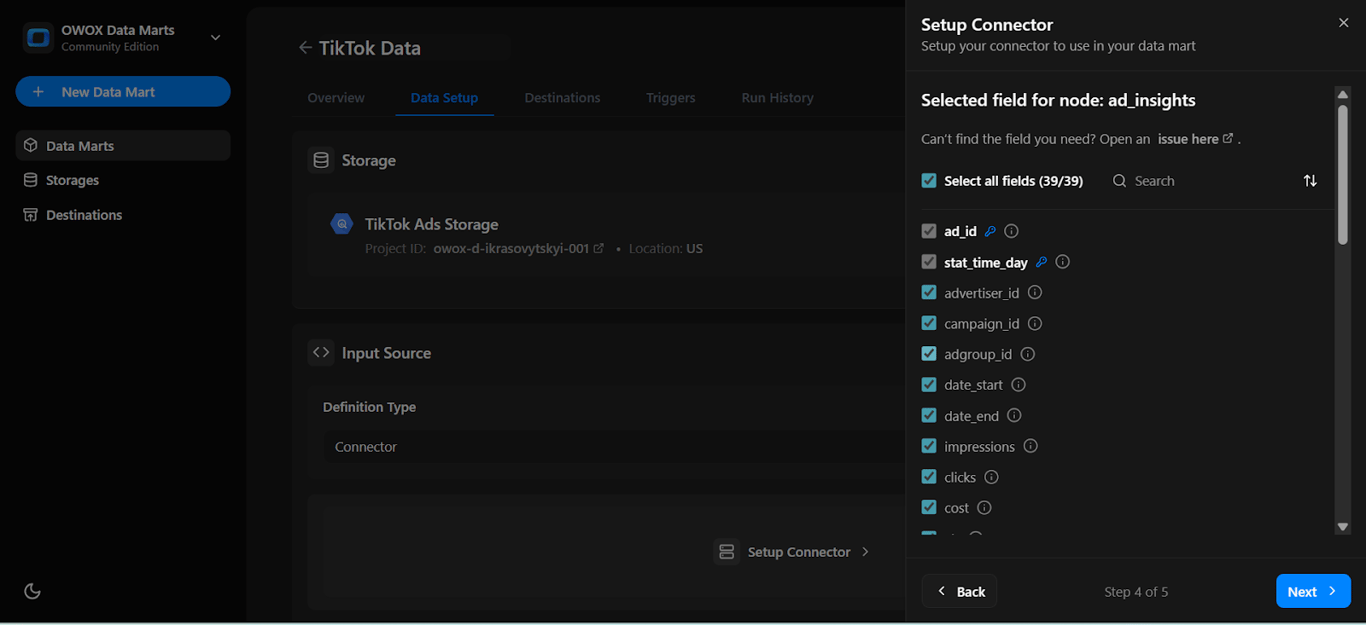
Task: Open the Definition Type Connector dropdown
Action: pyautogui.click(x=613, y=447)
